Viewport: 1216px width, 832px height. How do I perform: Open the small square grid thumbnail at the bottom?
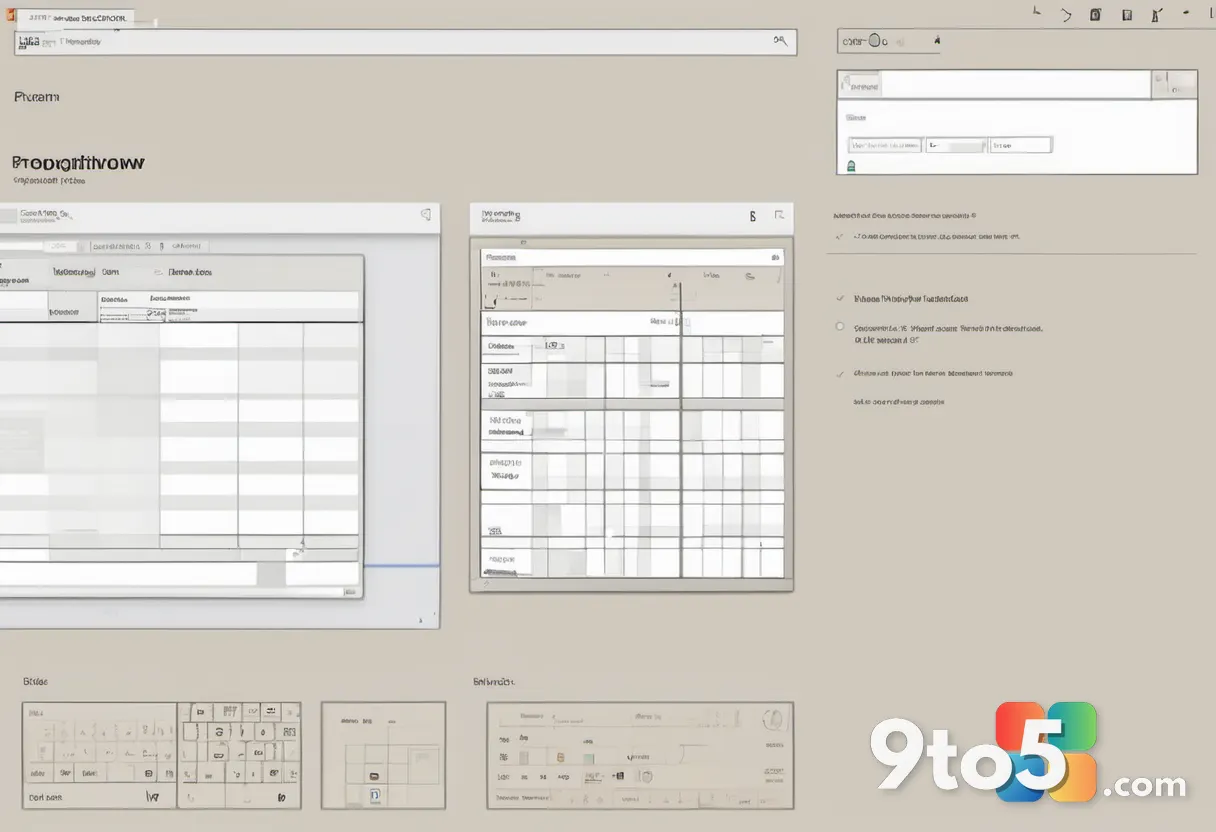(383, 755)
